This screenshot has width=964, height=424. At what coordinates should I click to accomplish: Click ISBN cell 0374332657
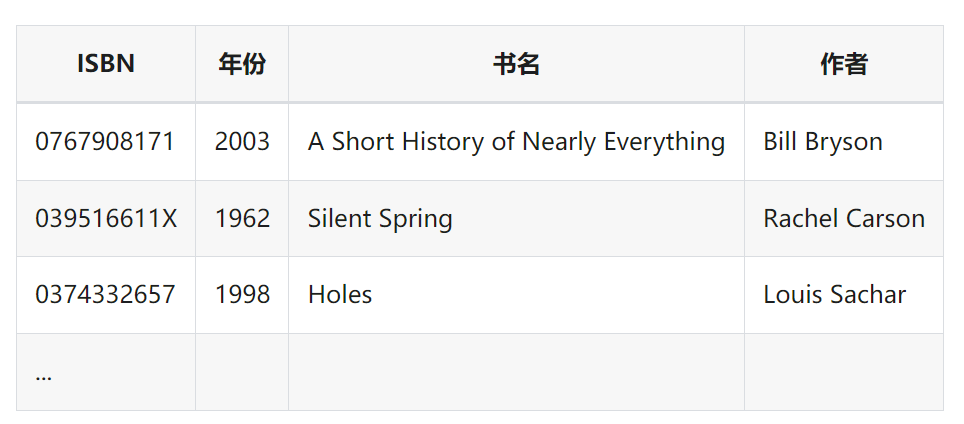click(x=106, y=295)
